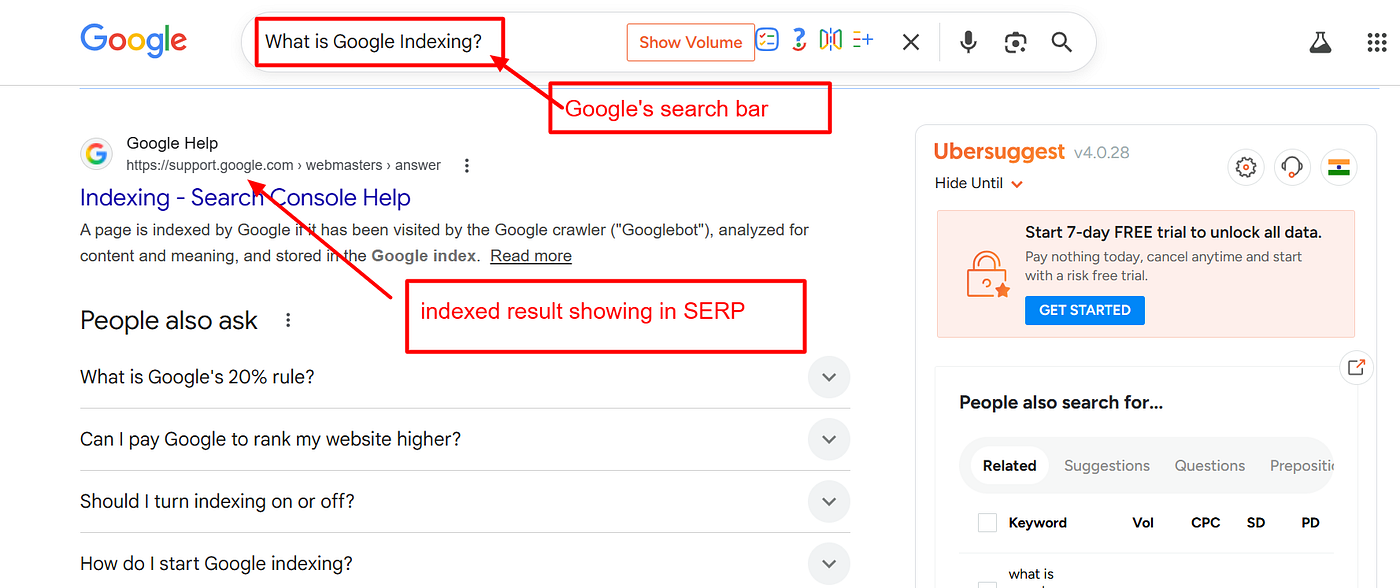This screenshot has width=1400, height=588.
Task: Click the Google logo
Action: (x=133, y=40)
